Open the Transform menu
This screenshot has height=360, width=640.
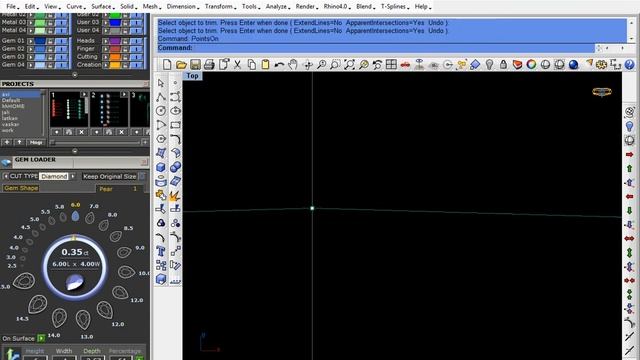(x=219, y=7)
